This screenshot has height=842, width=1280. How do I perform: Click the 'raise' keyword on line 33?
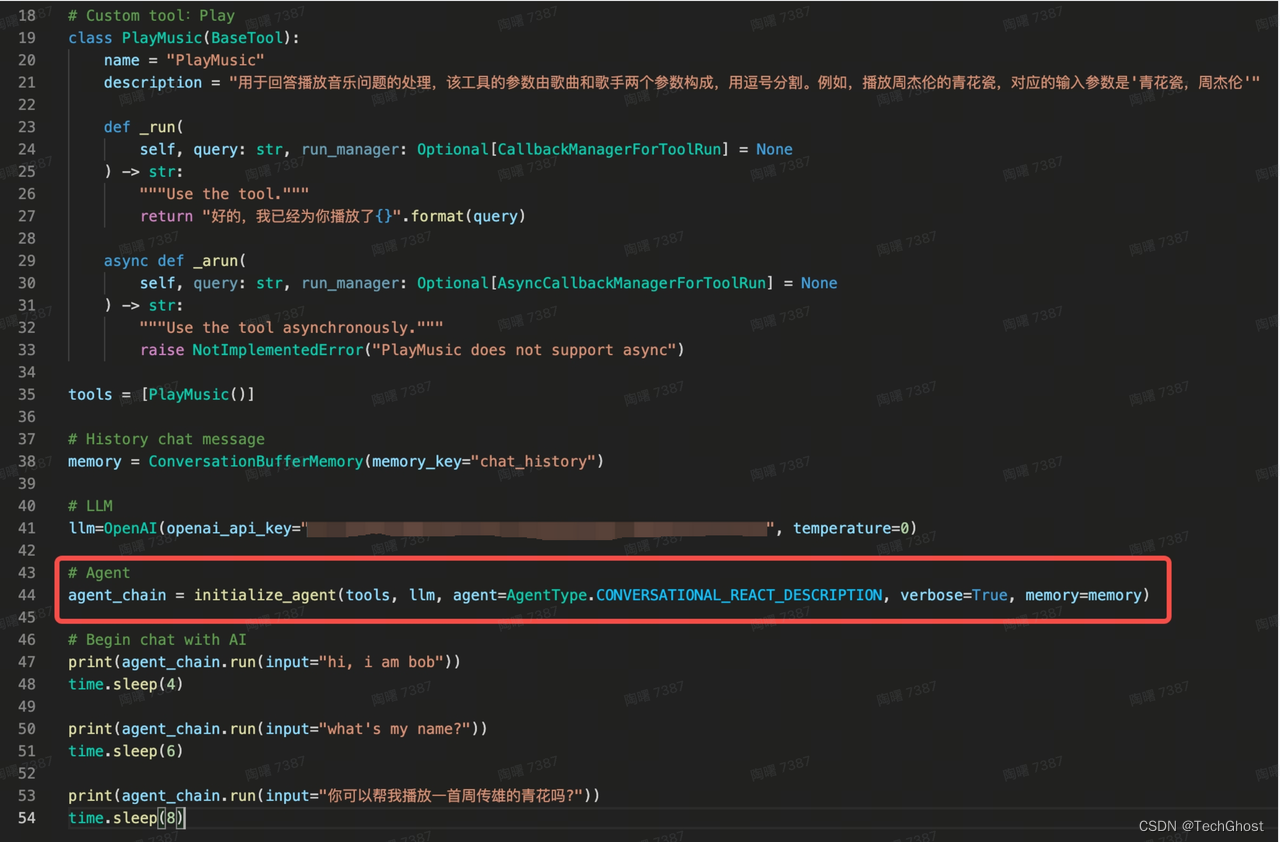click(x=162, y=350)
